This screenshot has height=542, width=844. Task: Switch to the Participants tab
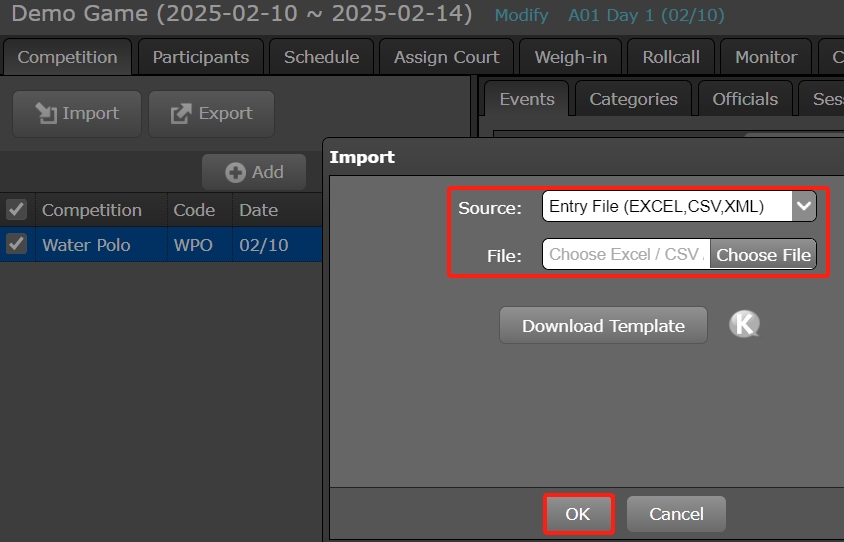tap(201, 57)
